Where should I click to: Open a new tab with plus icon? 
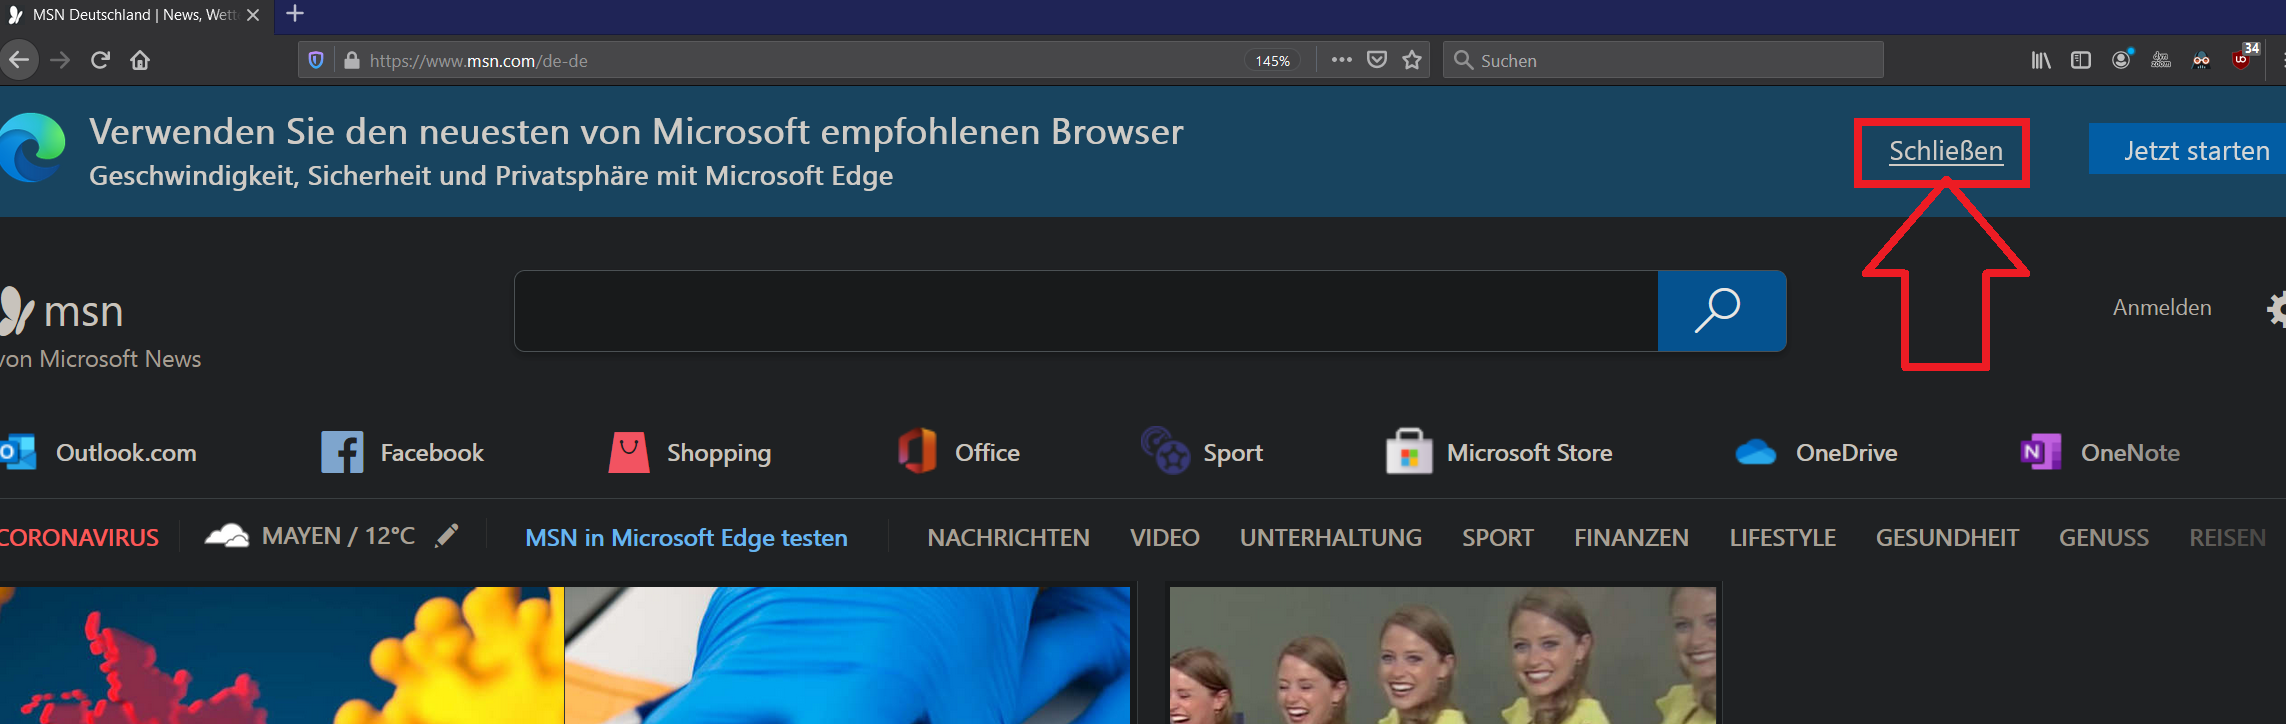click(294, 14)
